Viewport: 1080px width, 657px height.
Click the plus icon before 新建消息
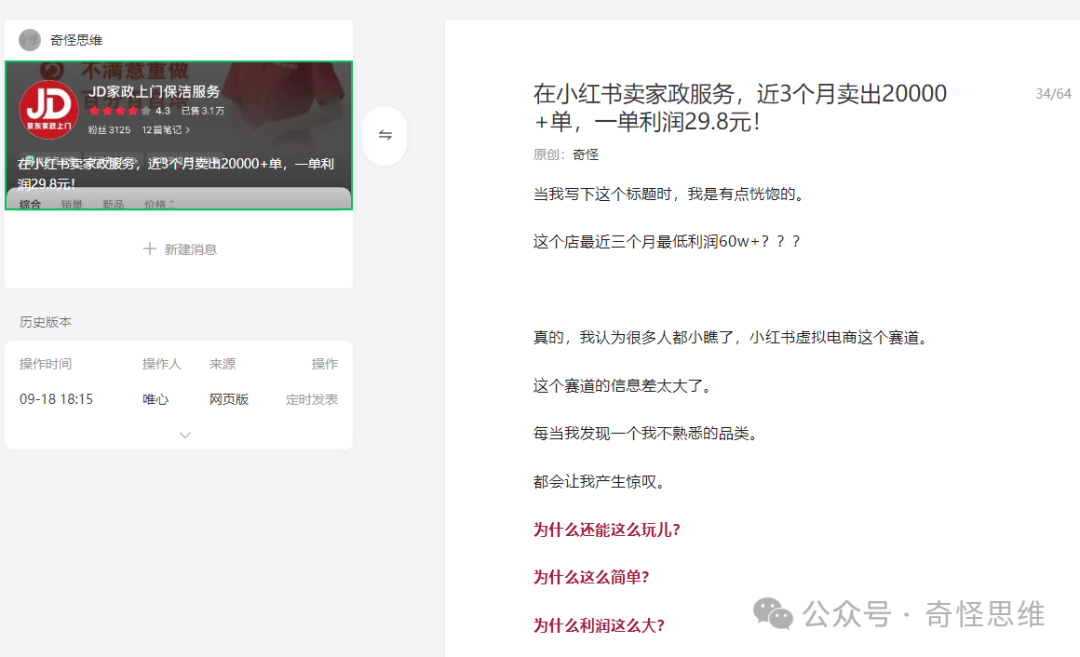coord(149,249)
